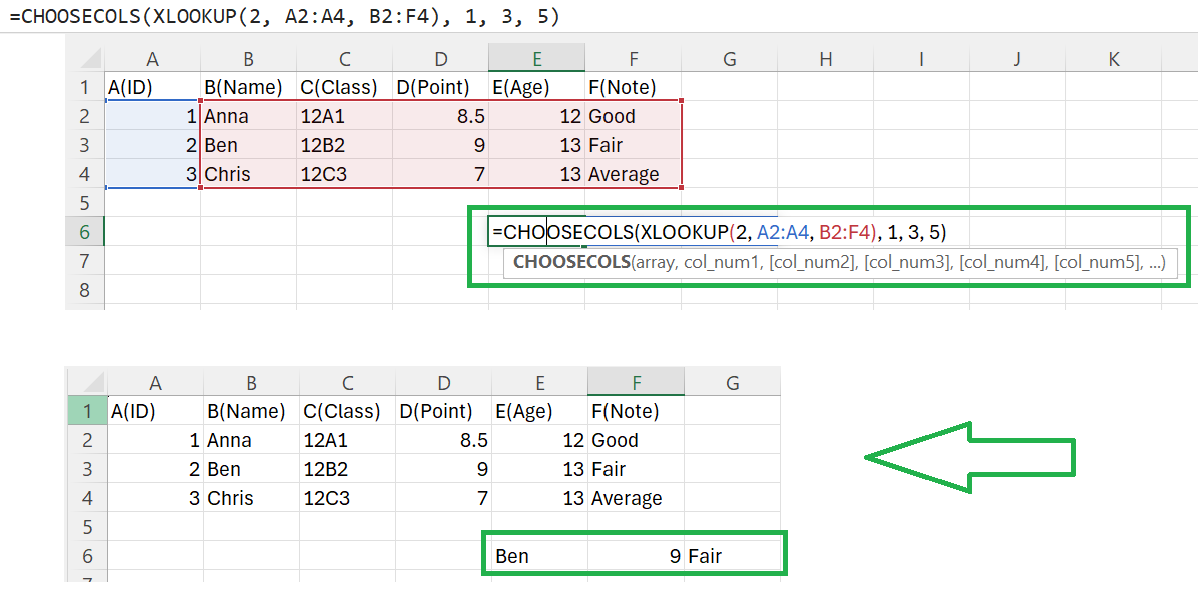Click 'Average' inside the red-highlighted range
This screenshot has height=597, width=1198.
623,175
